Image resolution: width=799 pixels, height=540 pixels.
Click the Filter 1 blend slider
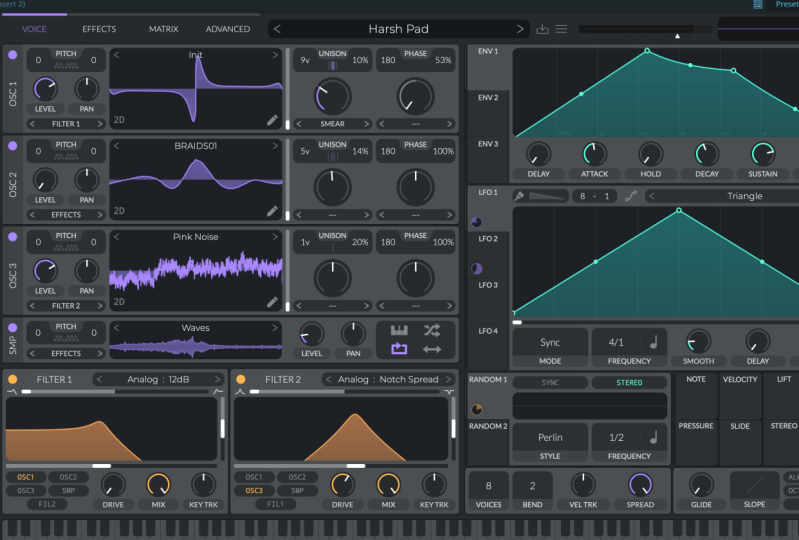[115, 392]
